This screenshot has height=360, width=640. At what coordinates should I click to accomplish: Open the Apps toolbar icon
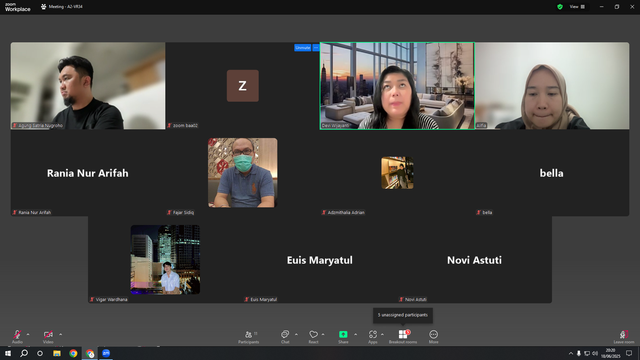pyautogui.click(x=373, y=337)
